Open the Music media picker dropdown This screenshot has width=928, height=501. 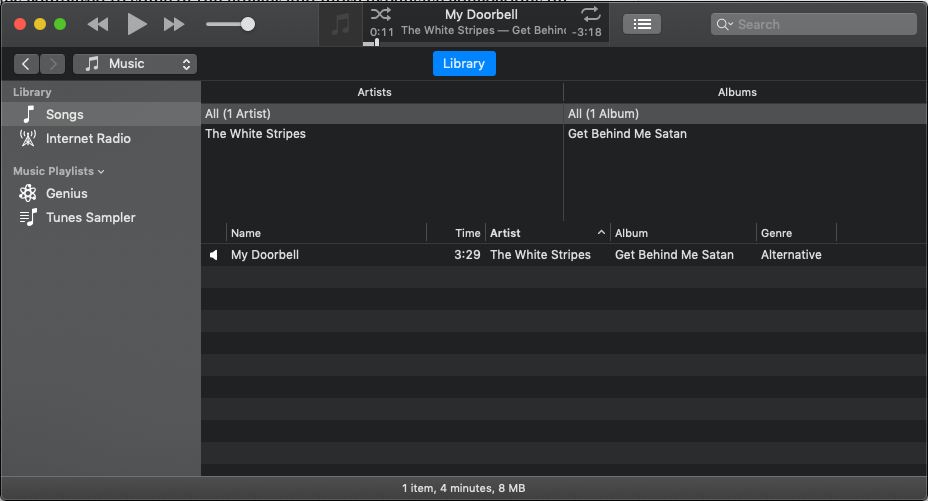[135, 64]
